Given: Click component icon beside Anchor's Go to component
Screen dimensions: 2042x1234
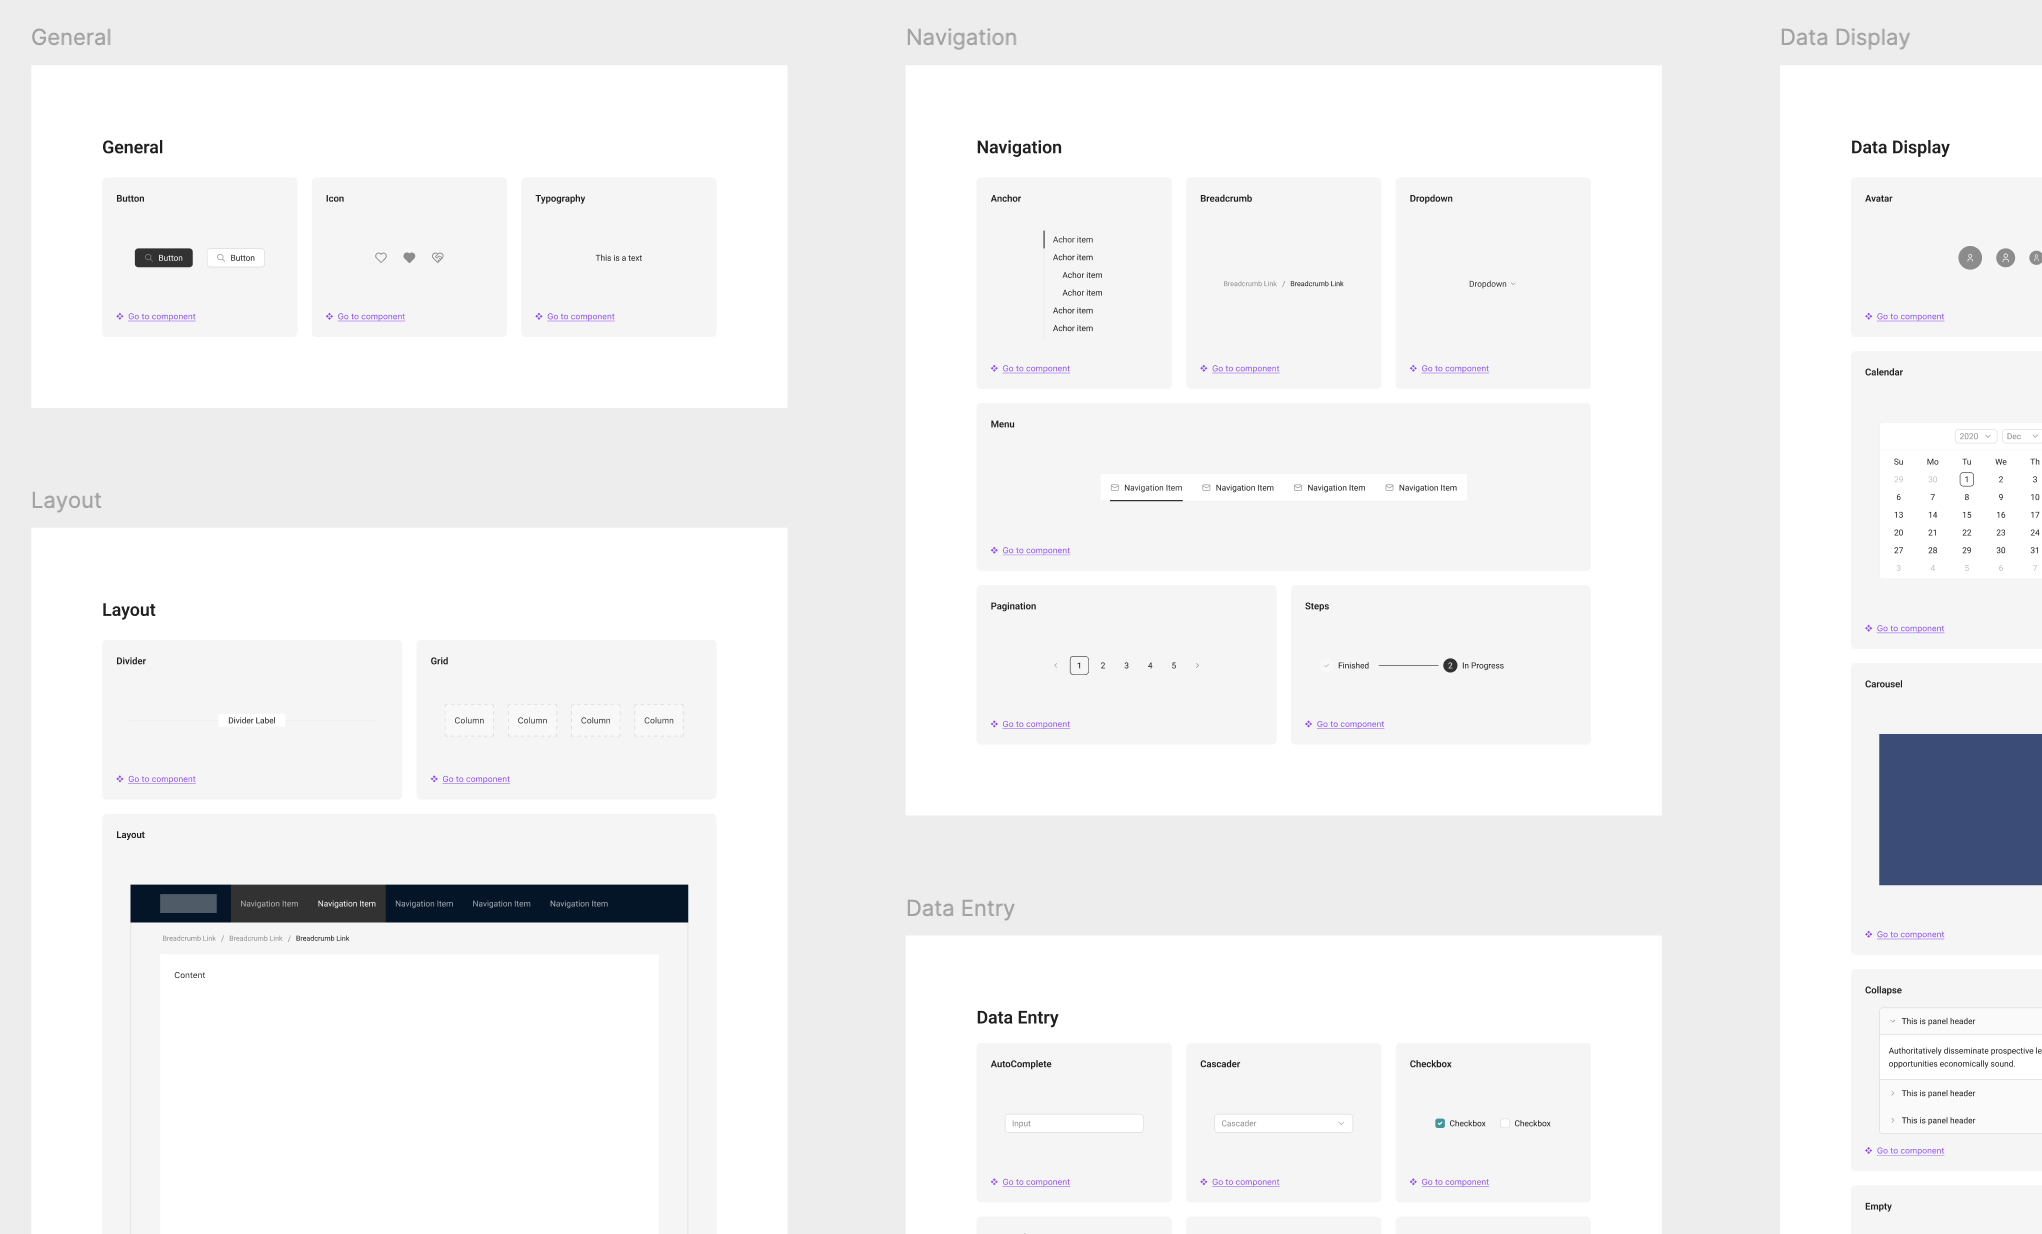Looking at the screenshot, I should tap(994, 369).
